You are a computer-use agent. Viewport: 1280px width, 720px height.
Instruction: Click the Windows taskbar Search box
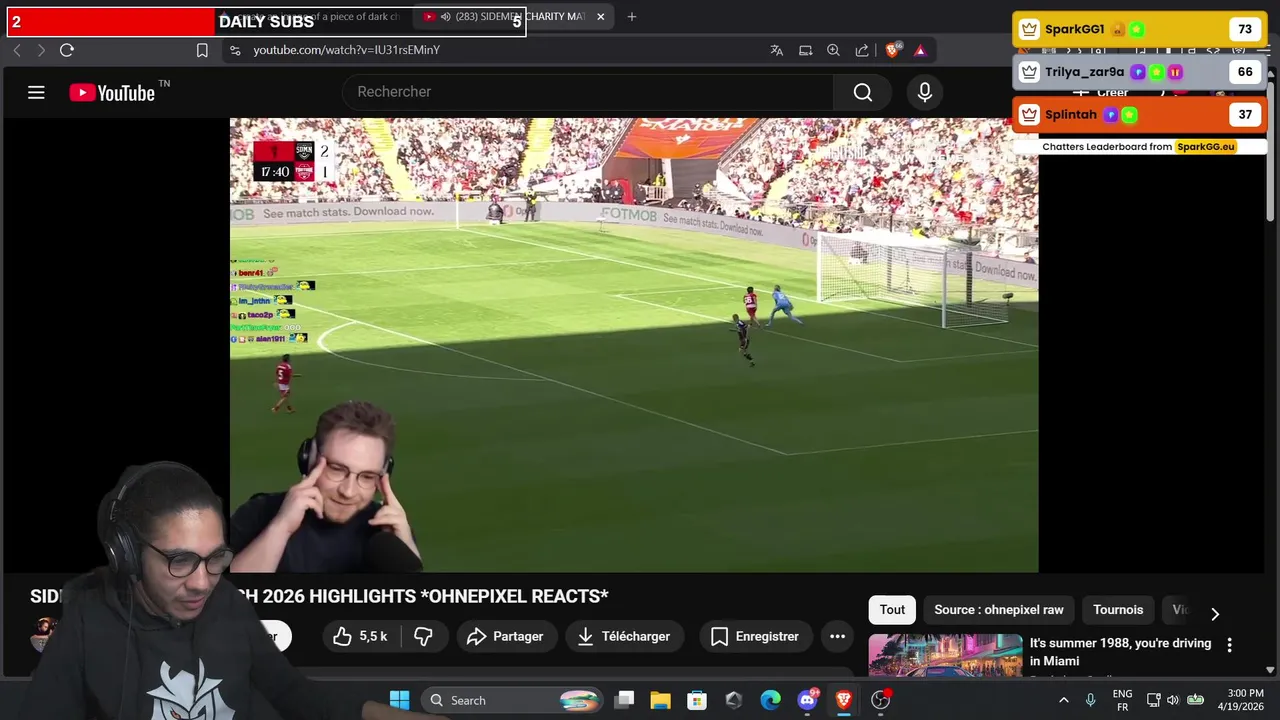coord(512,700)
